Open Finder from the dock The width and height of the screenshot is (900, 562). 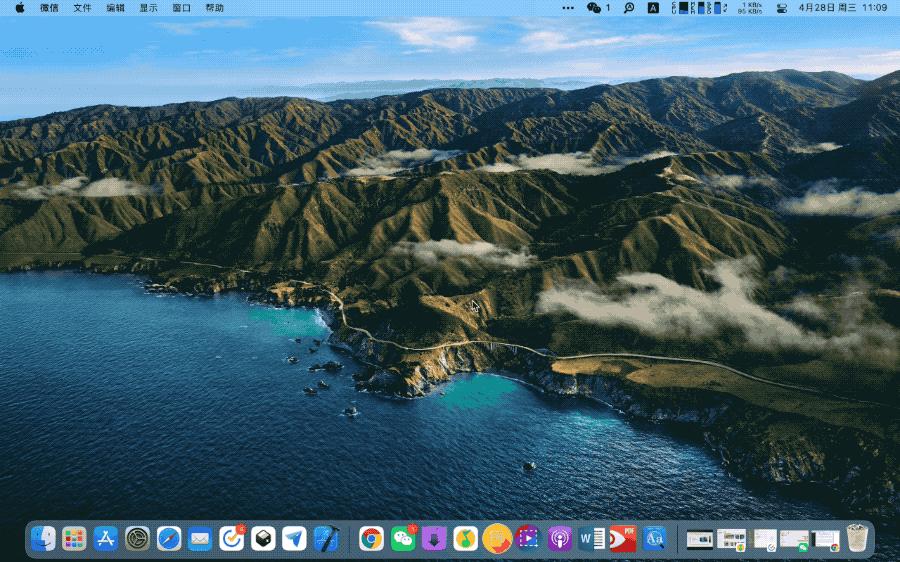coord(43,539)
